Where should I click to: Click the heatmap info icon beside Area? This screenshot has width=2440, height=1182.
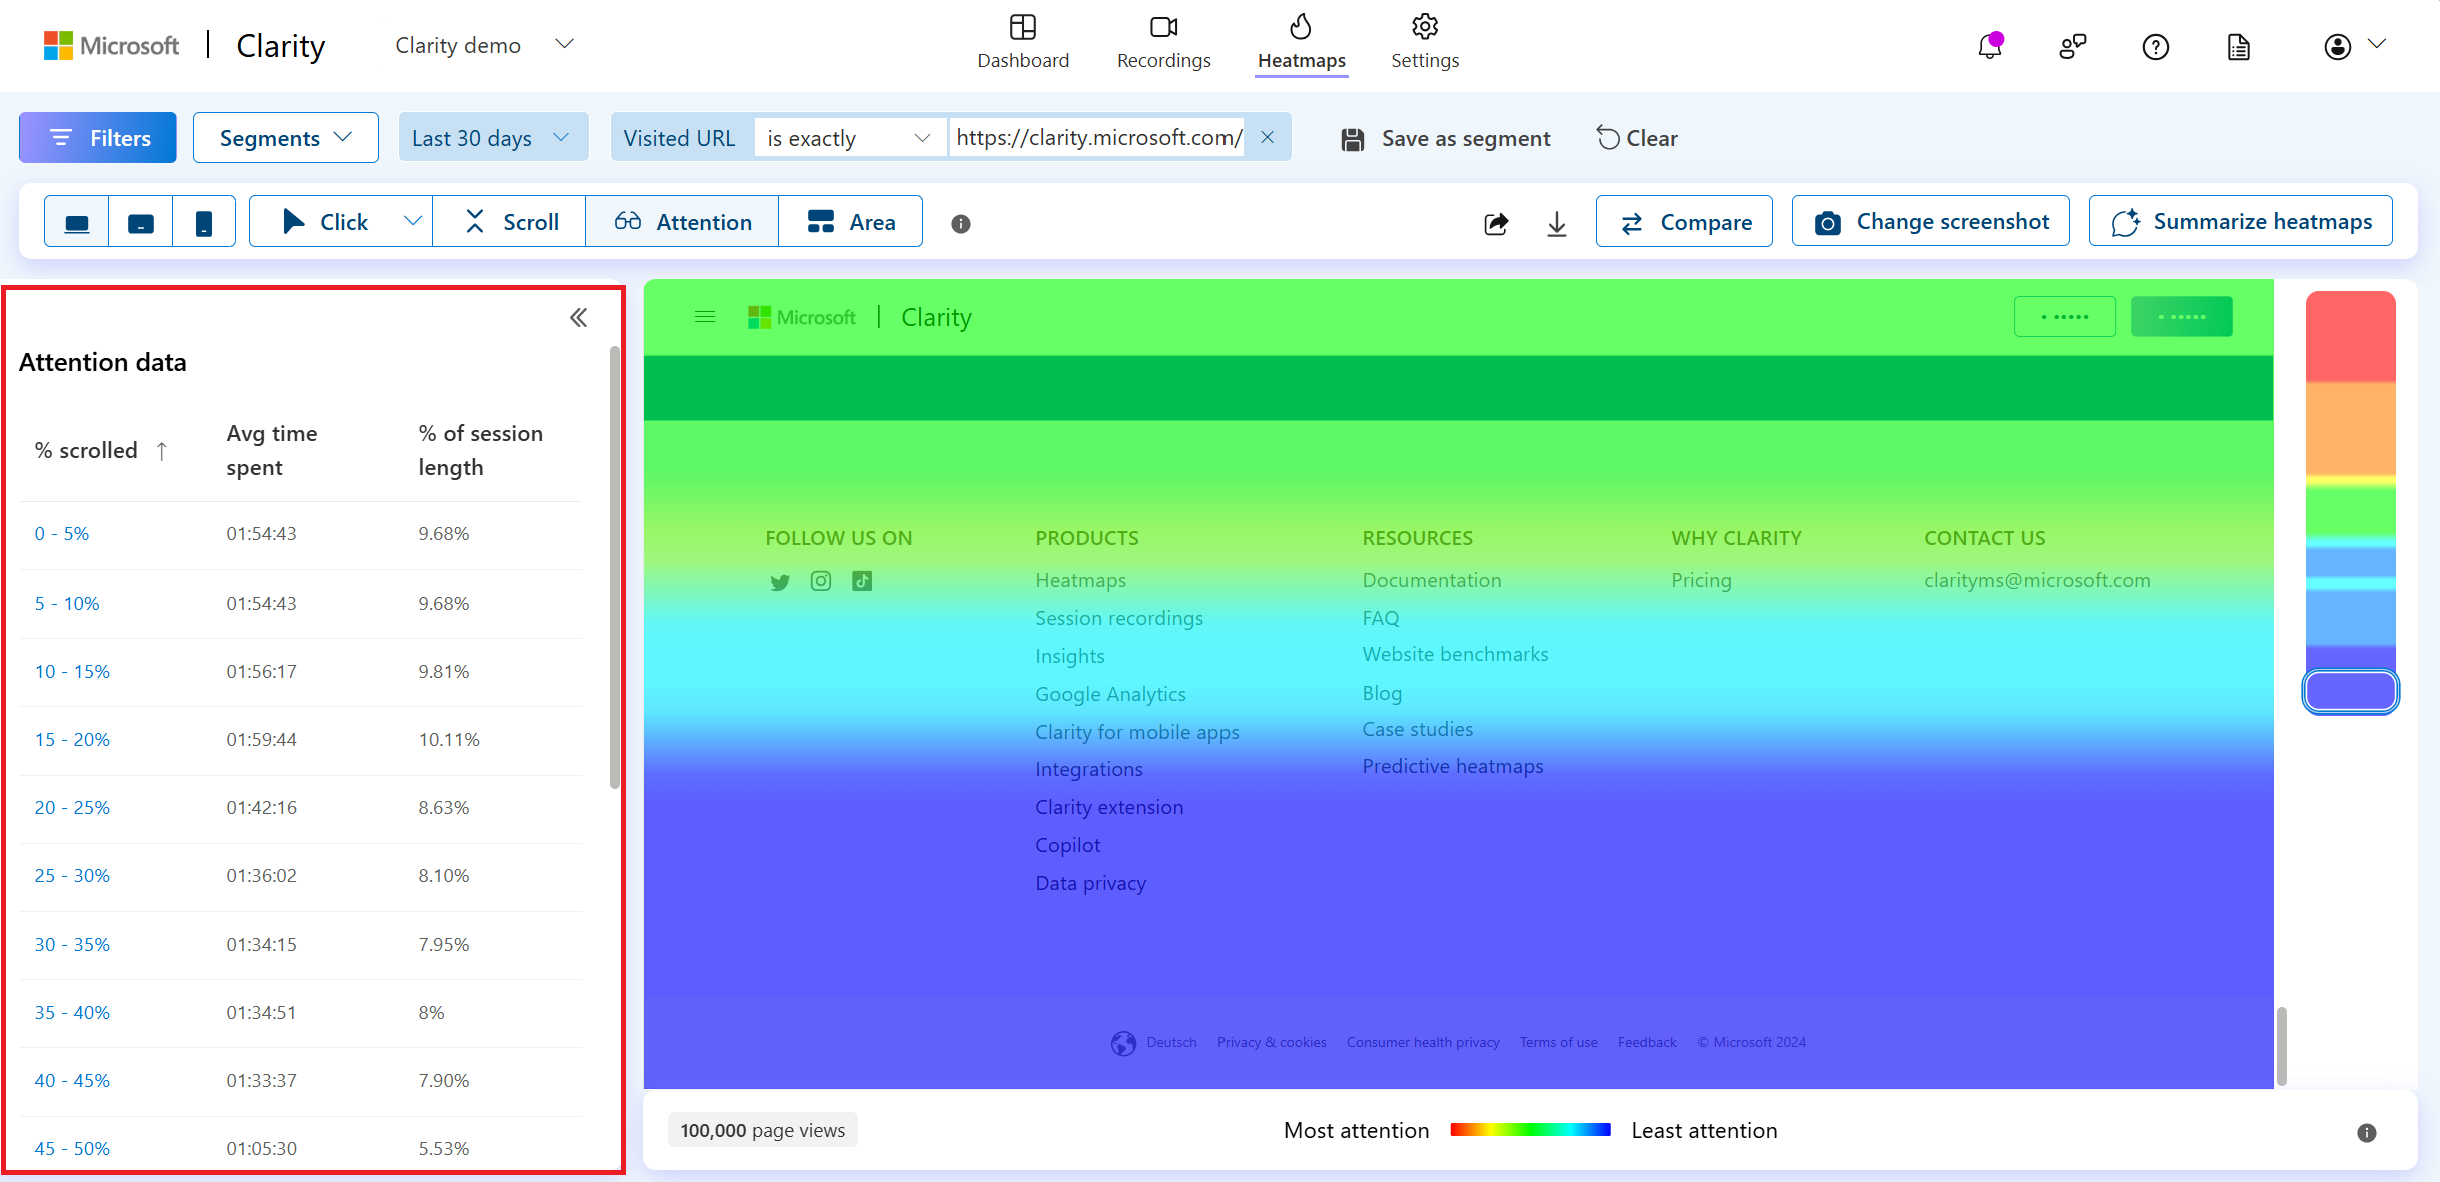click(961, 224)
